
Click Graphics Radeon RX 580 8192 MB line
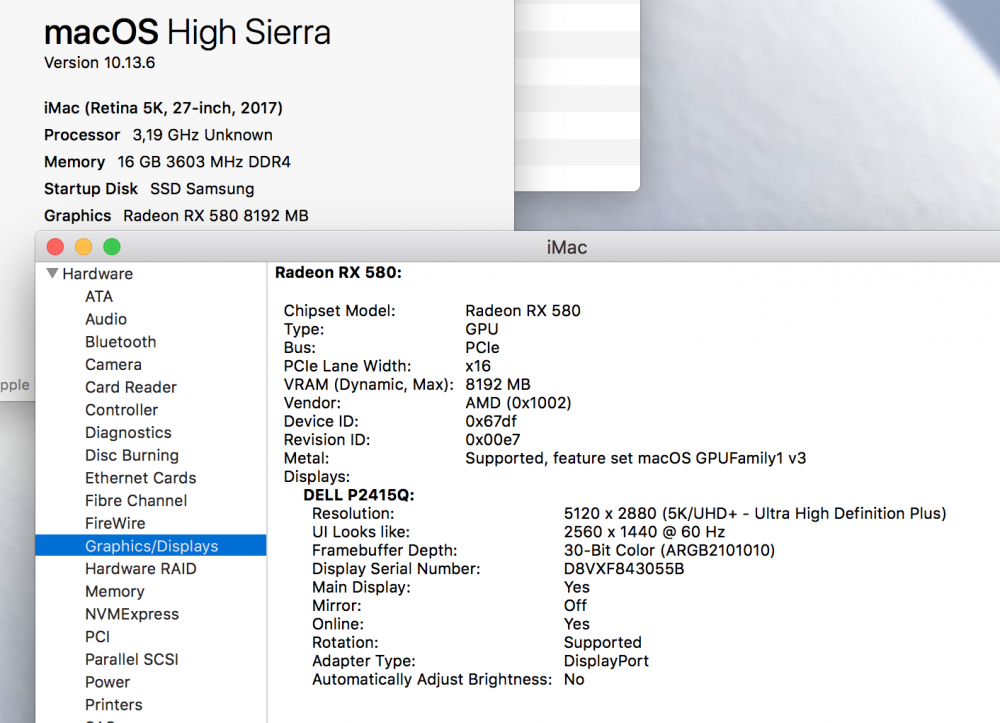click(176, 215)
